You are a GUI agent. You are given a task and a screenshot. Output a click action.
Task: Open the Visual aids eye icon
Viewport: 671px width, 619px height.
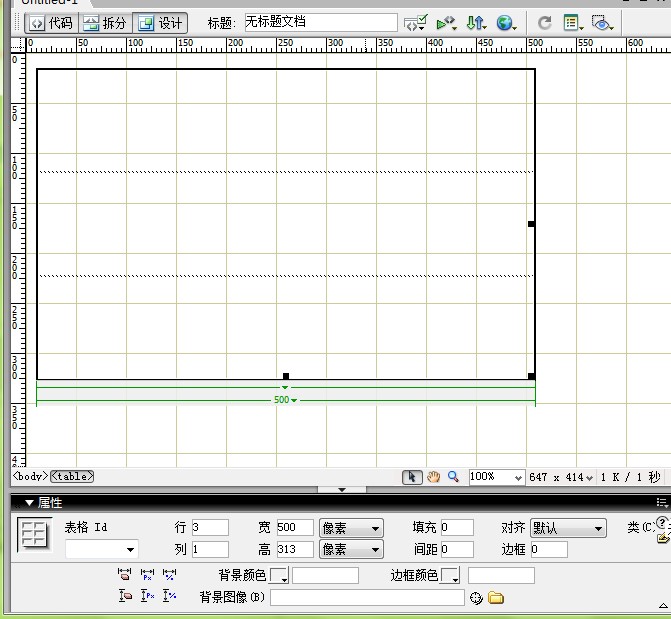click(x=603, y=23)
